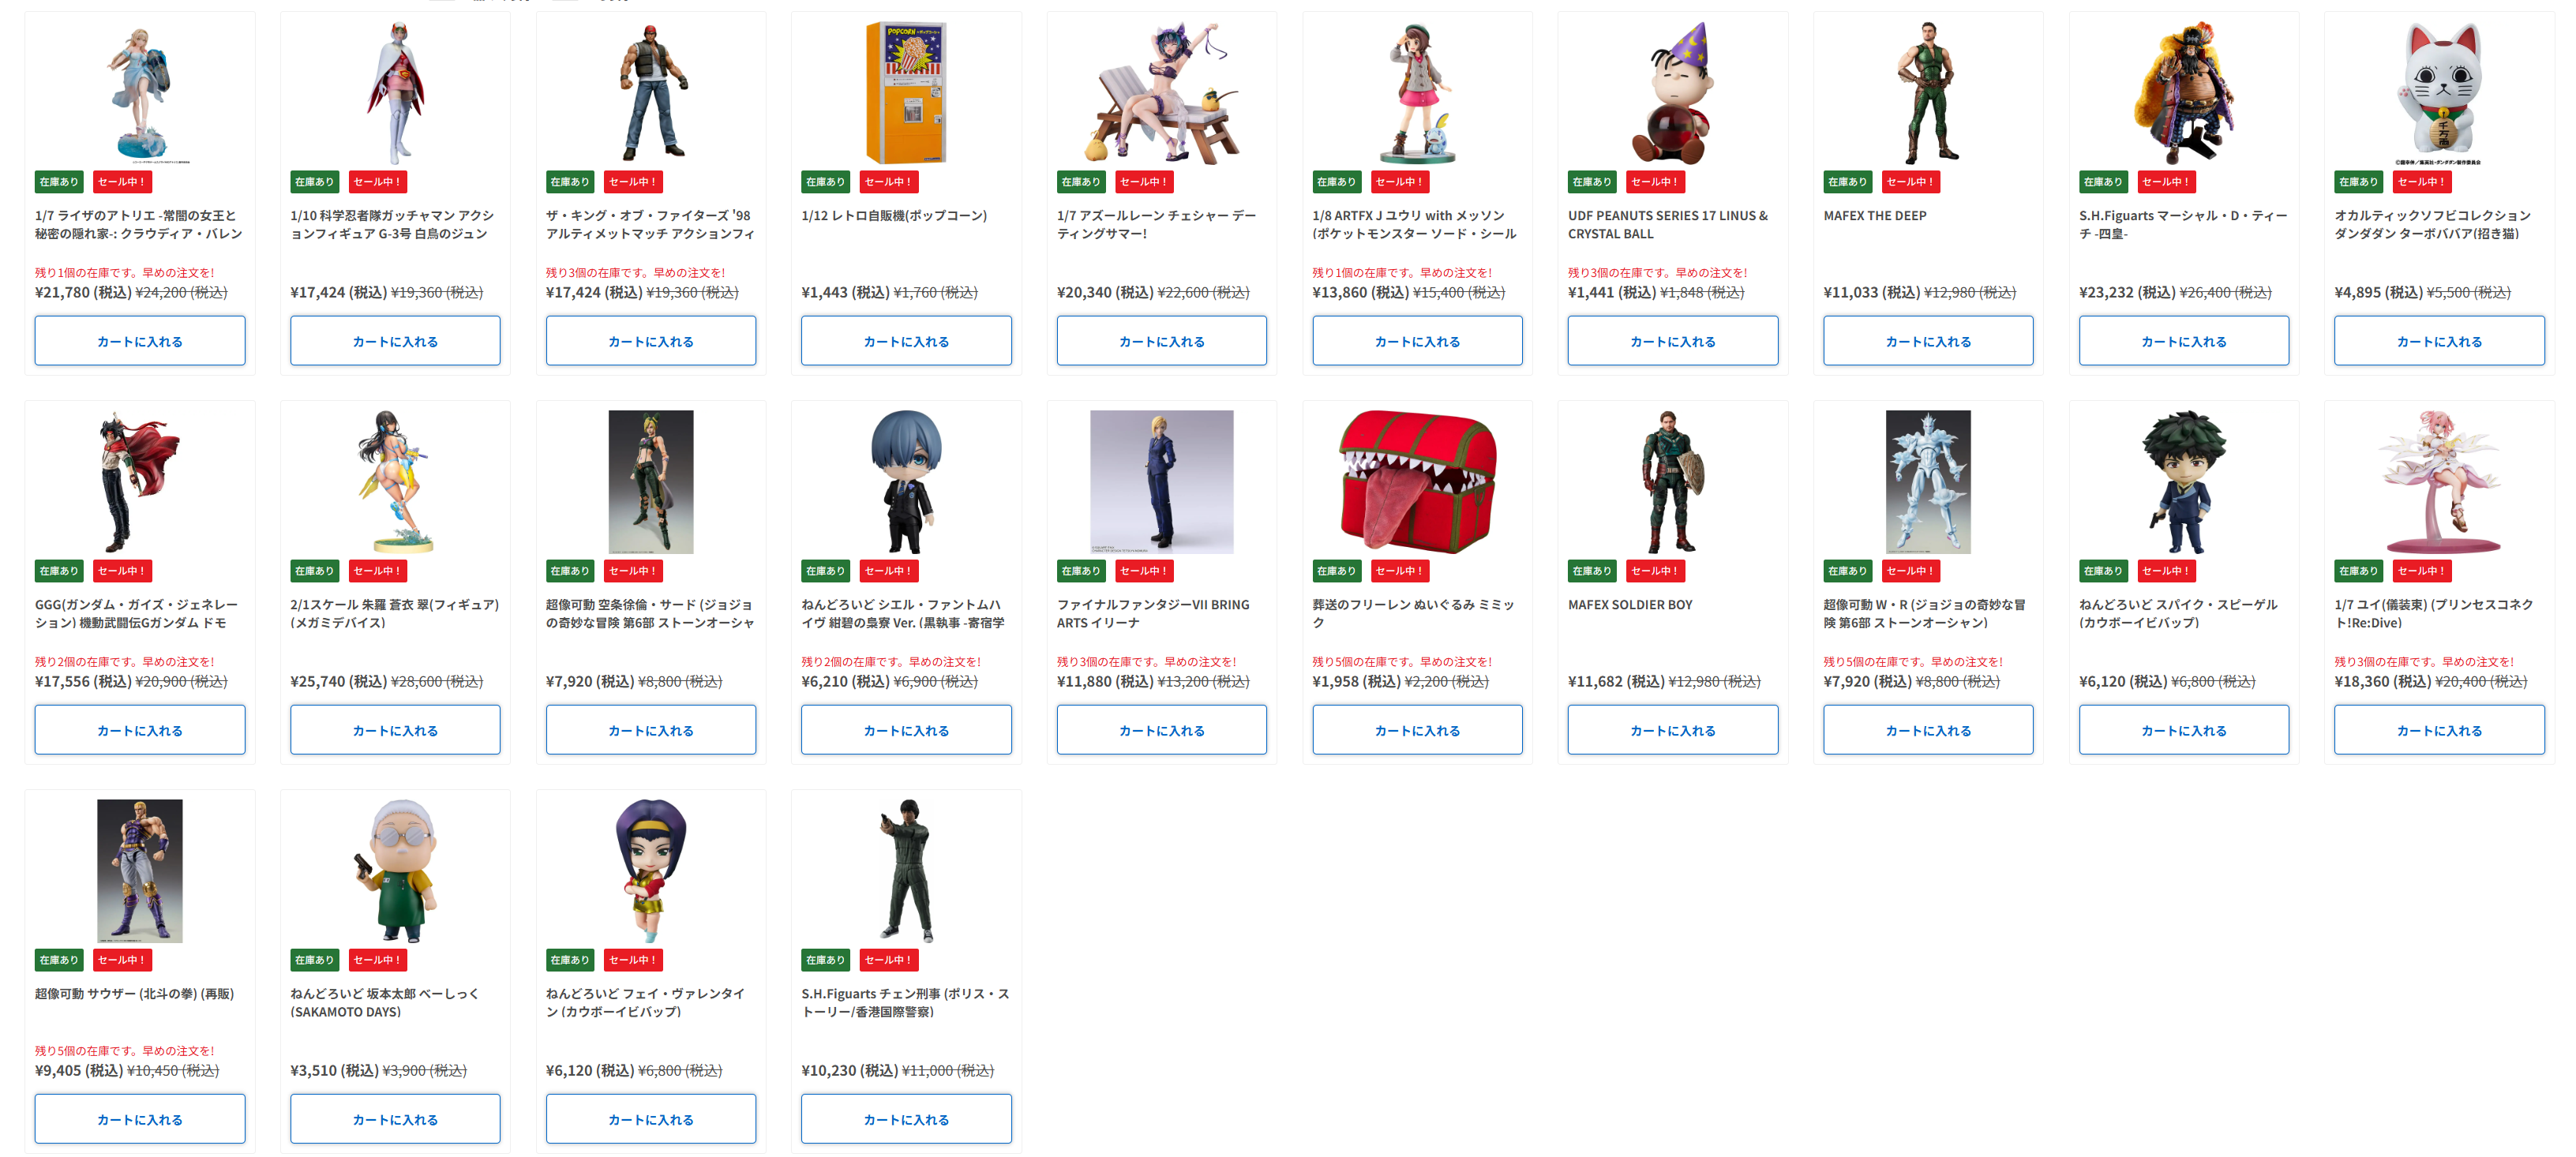Add MAFEX THE DEEP to cart
This screenshot has width=2576, height=1157.
[x=1927, y=341]
